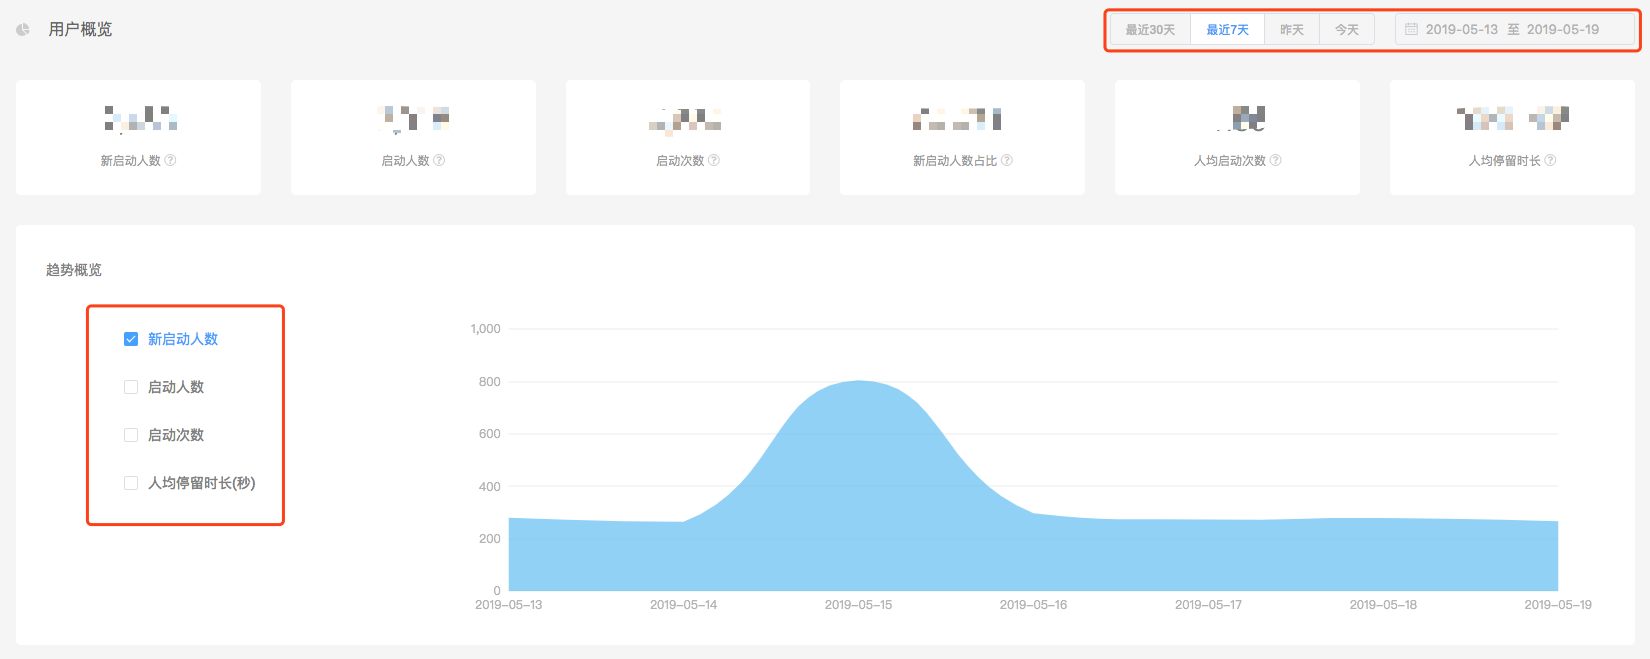
Task: Select the 今天 time range
Action: (1347, 30)
